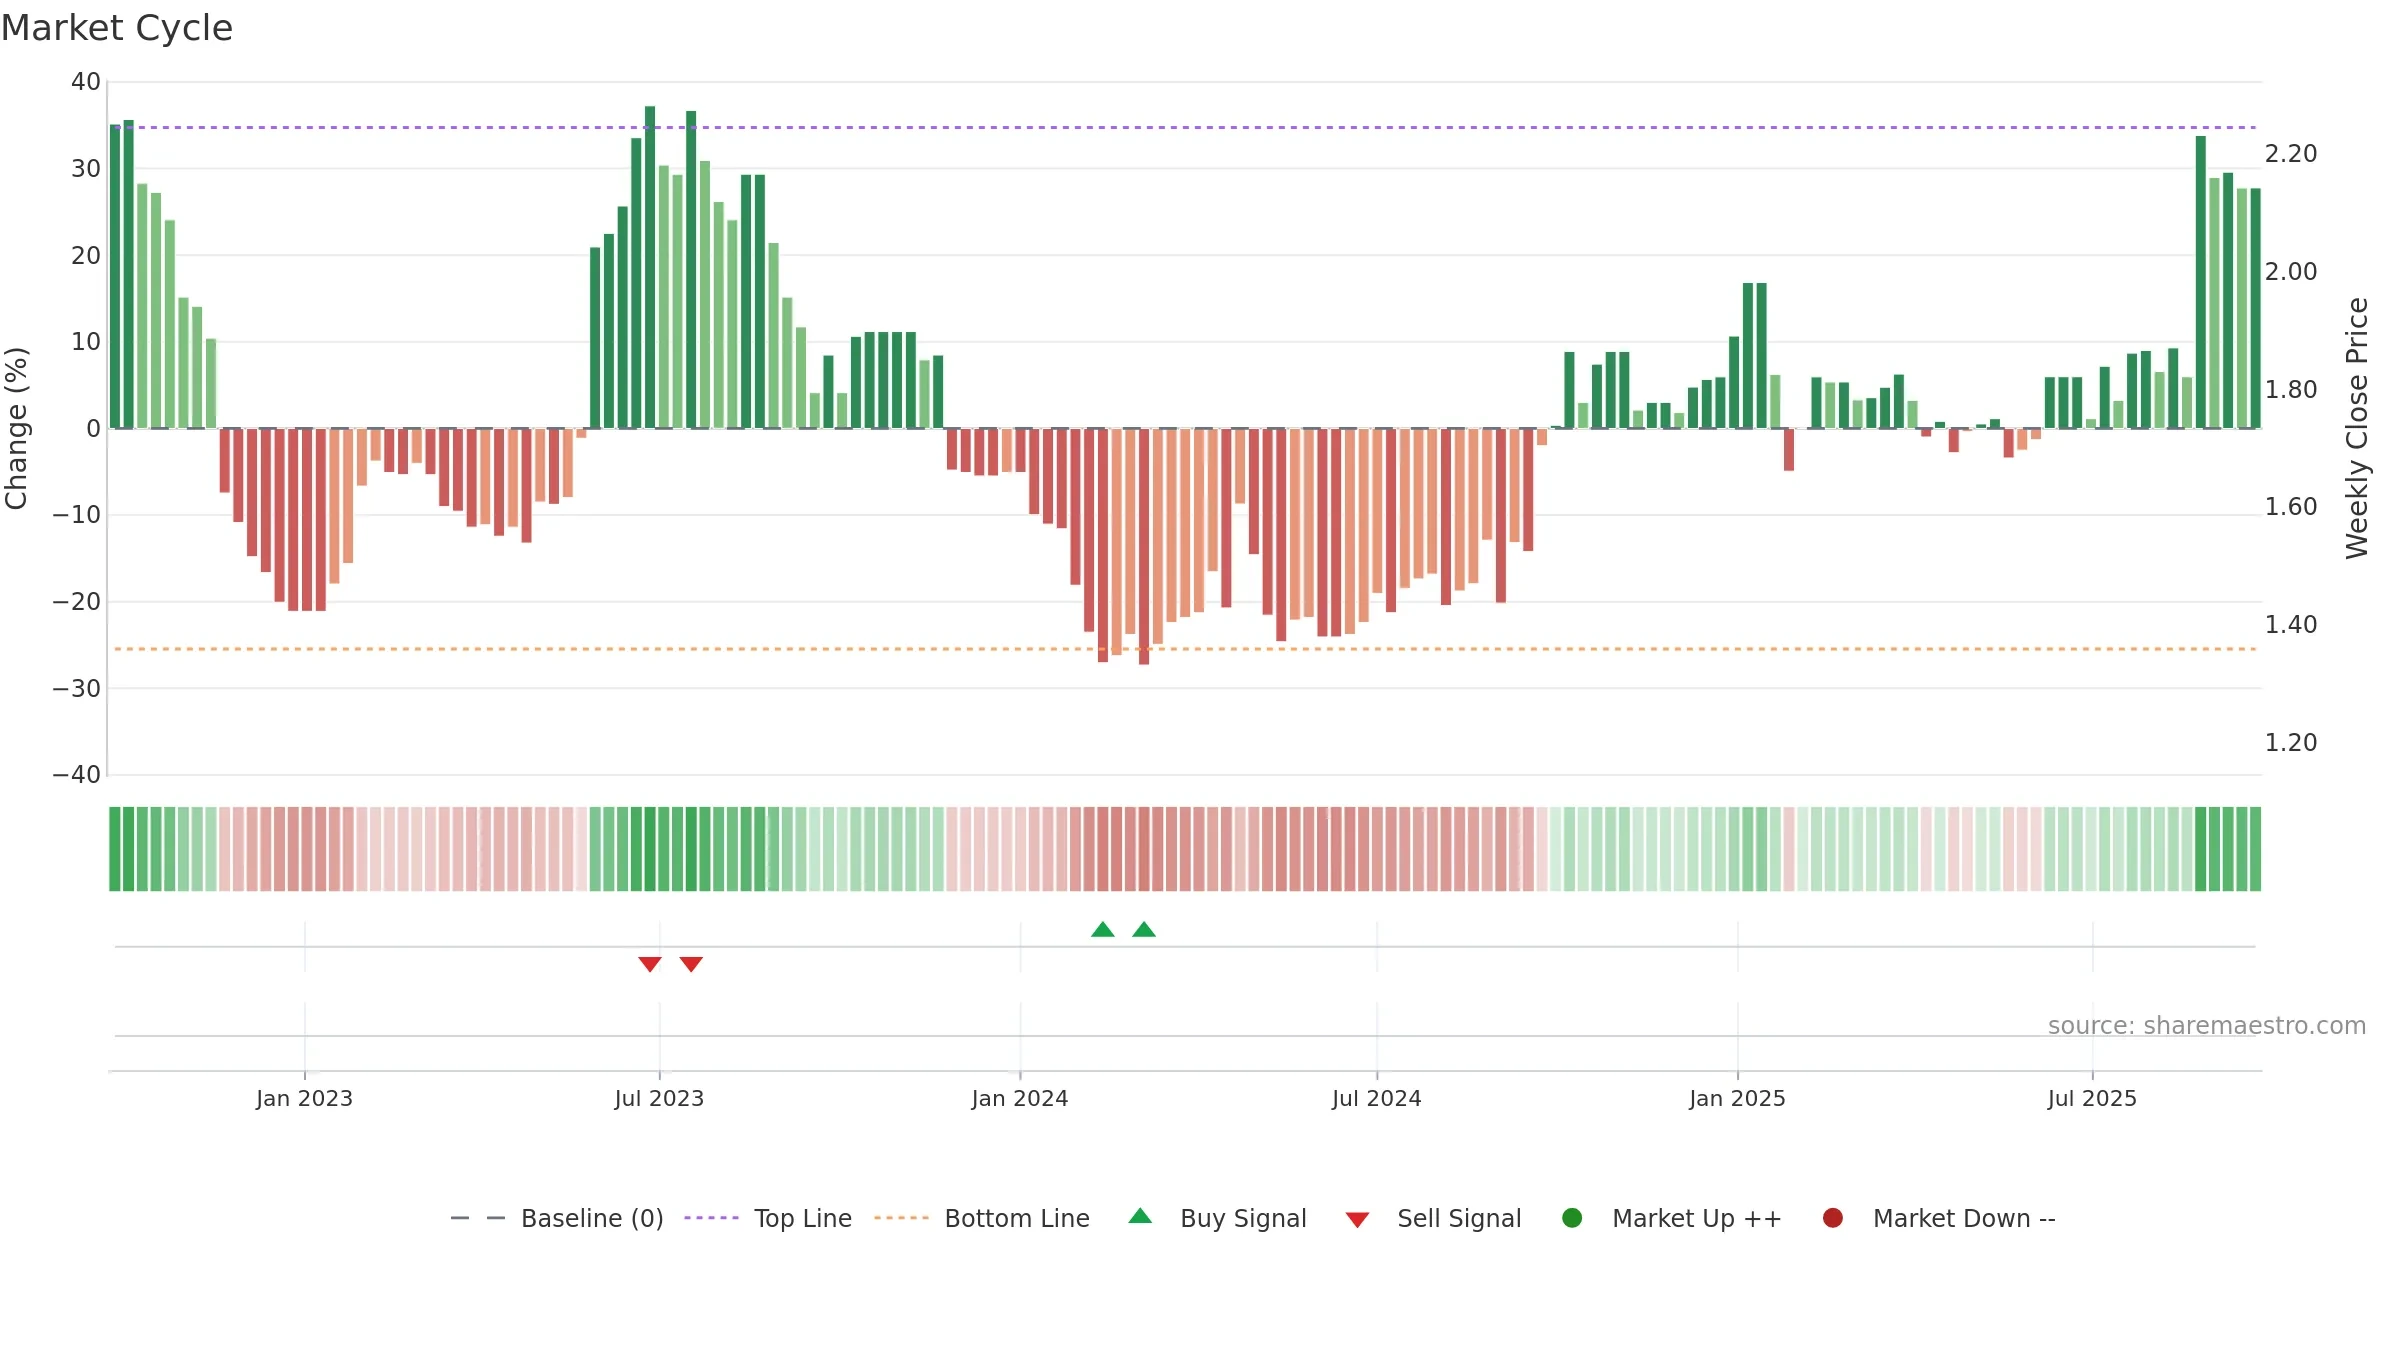Click the 2.00 price axis tick

(2291, 272)
